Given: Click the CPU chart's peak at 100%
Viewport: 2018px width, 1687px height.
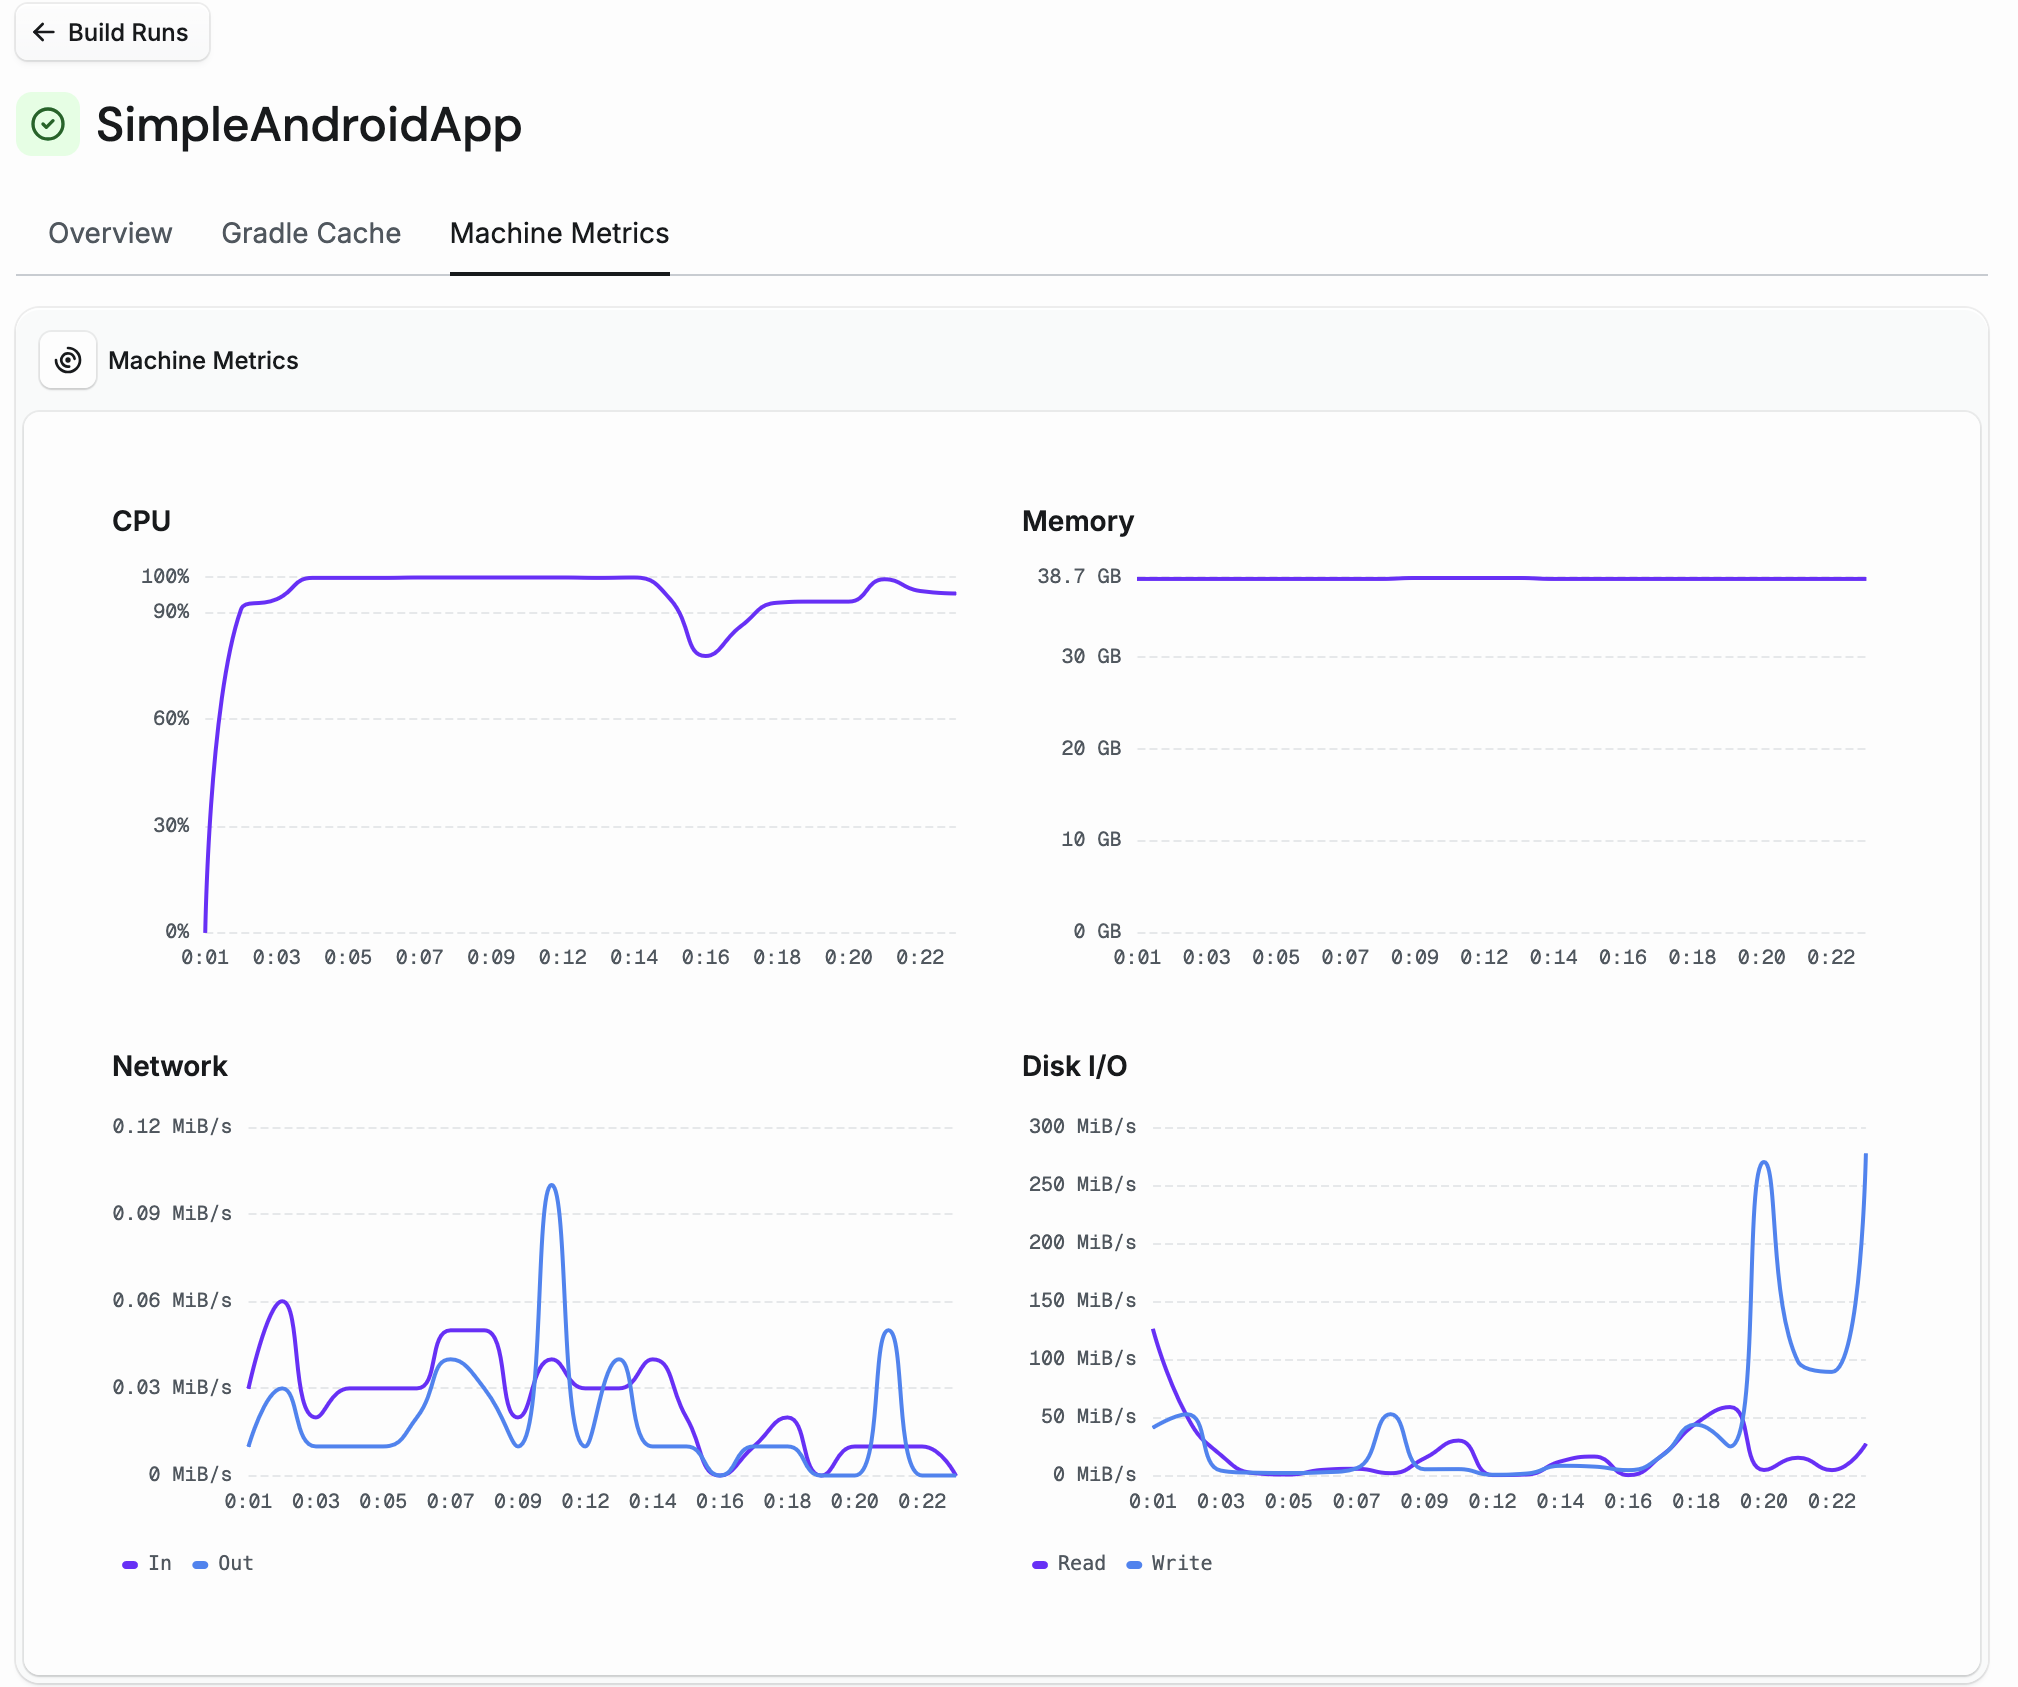Looking at the screenshot, I should (x=450, y=576).
